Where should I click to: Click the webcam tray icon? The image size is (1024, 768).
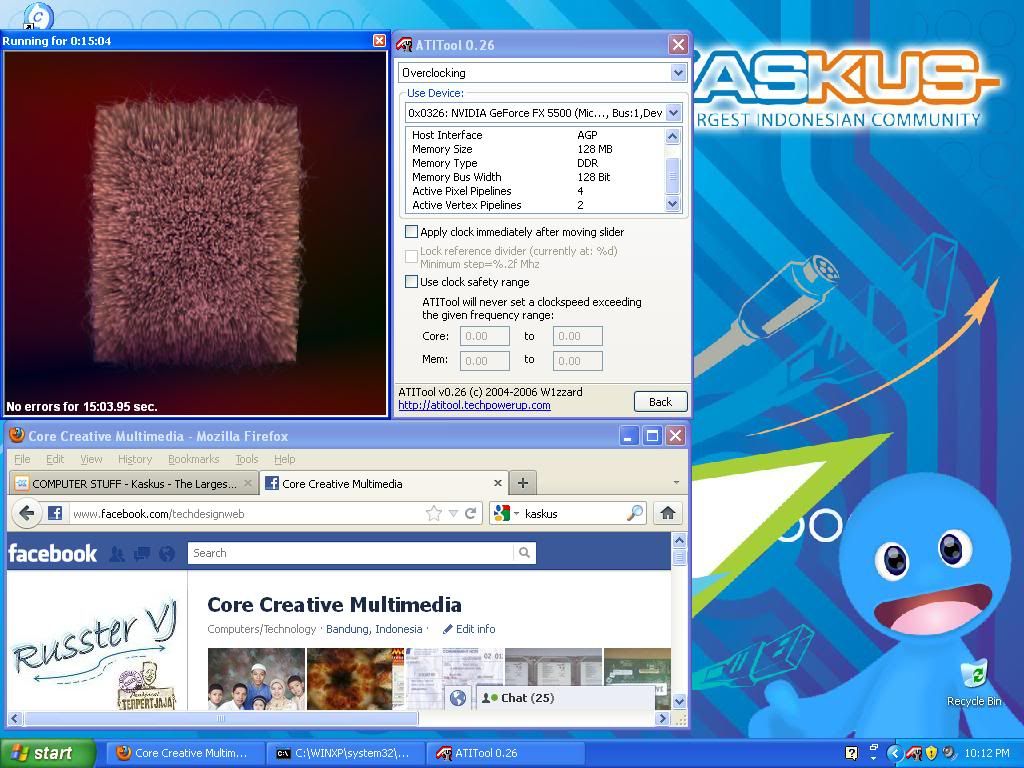pos(949,753)
